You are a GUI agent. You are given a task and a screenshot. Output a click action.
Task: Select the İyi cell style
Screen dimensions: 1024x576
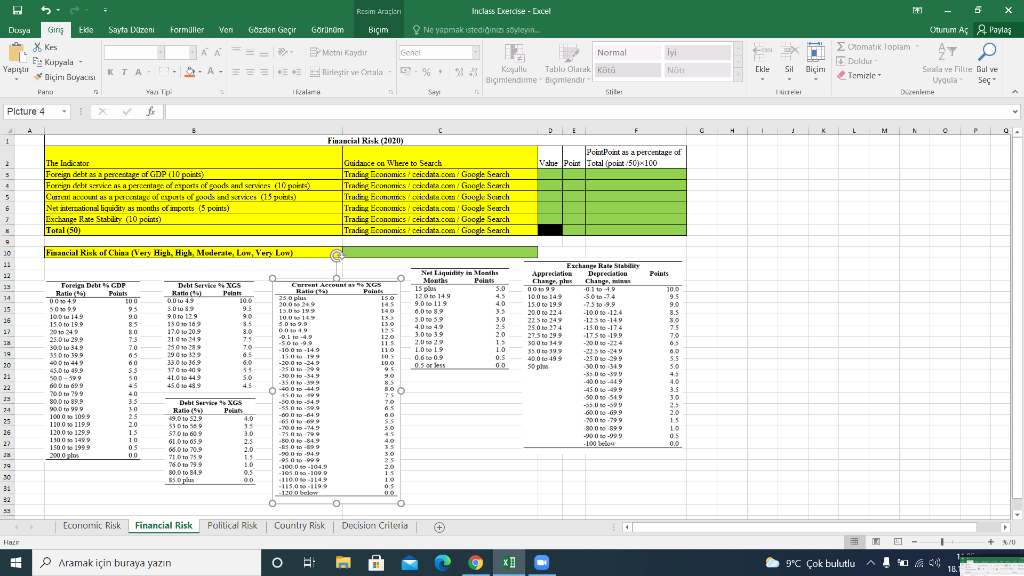pyautogui.click(x=697, y=52)
